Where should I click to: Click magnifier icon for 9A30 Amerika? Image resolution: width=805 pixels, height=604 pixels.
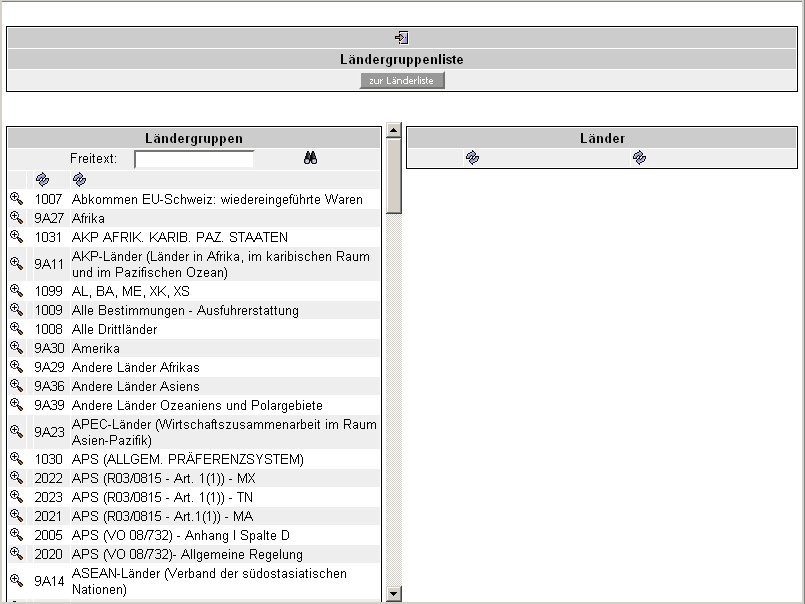16,348
